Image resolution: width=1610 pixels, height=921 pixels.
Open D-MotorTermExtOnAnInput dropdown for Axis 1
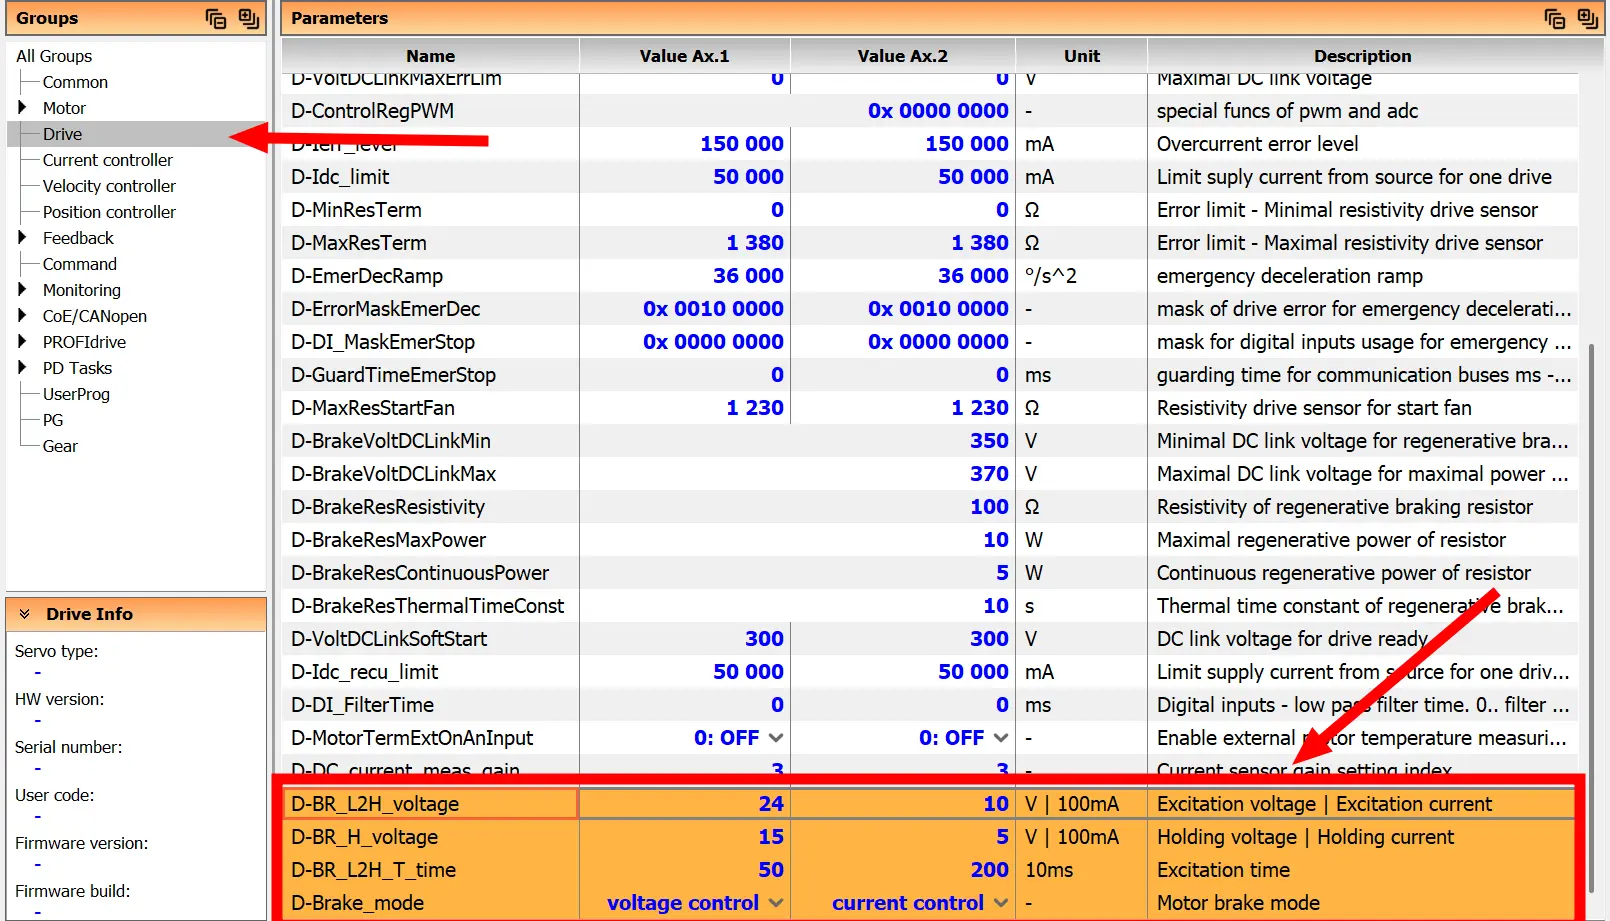776,738
